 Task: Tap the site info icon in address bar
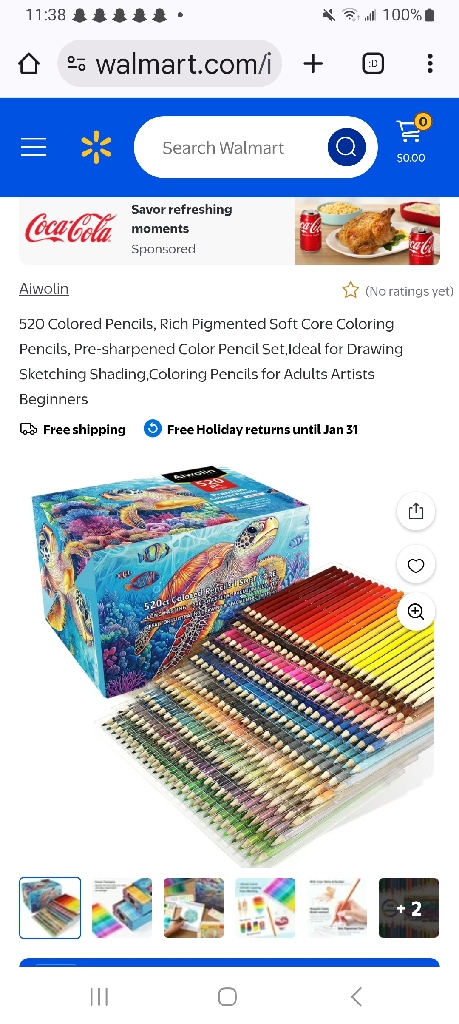[x=76, y=63]
